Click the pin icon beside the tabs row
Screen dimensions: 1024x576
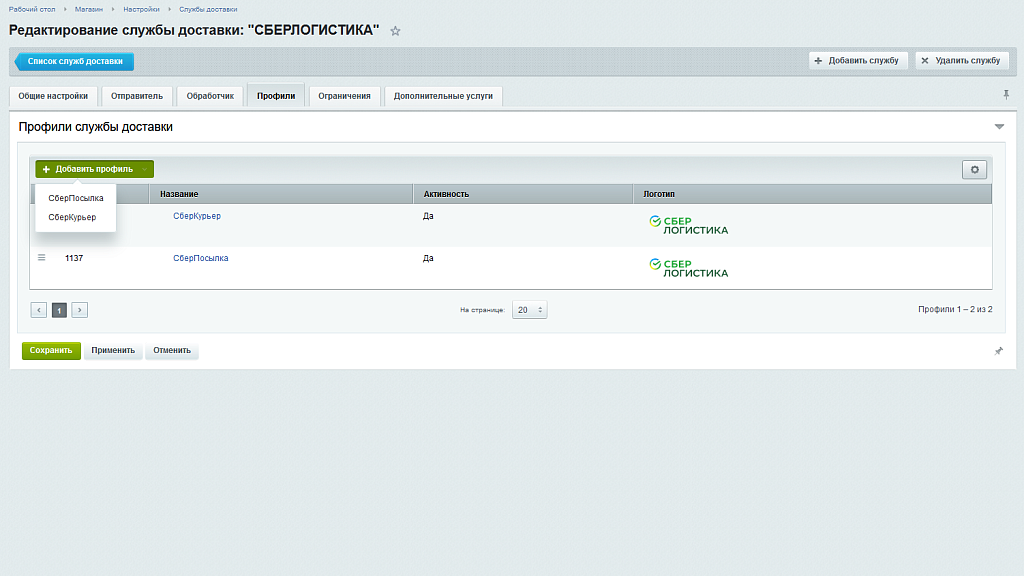(1006, 94)
